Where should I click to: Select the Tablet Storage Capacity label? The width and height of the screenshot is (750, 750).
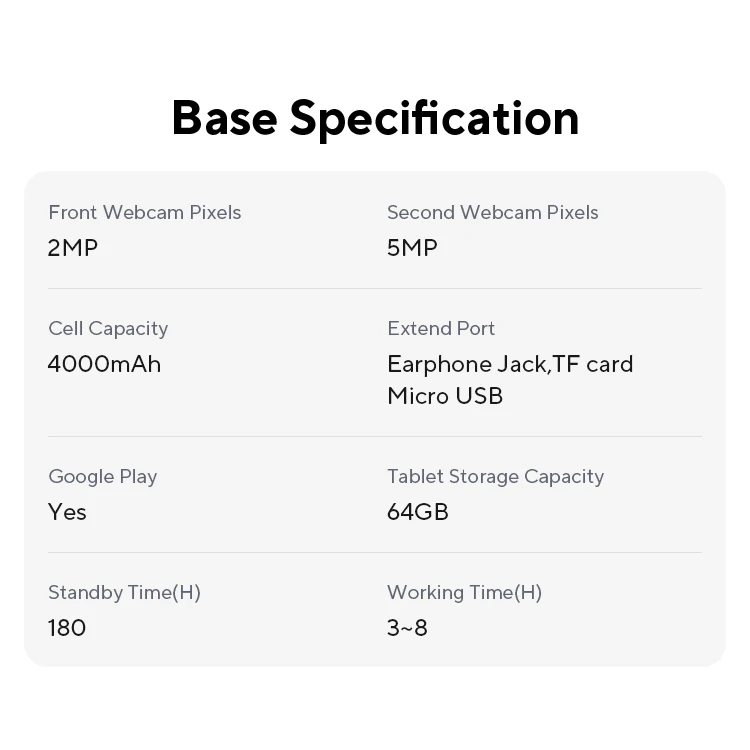coord(495,476)
